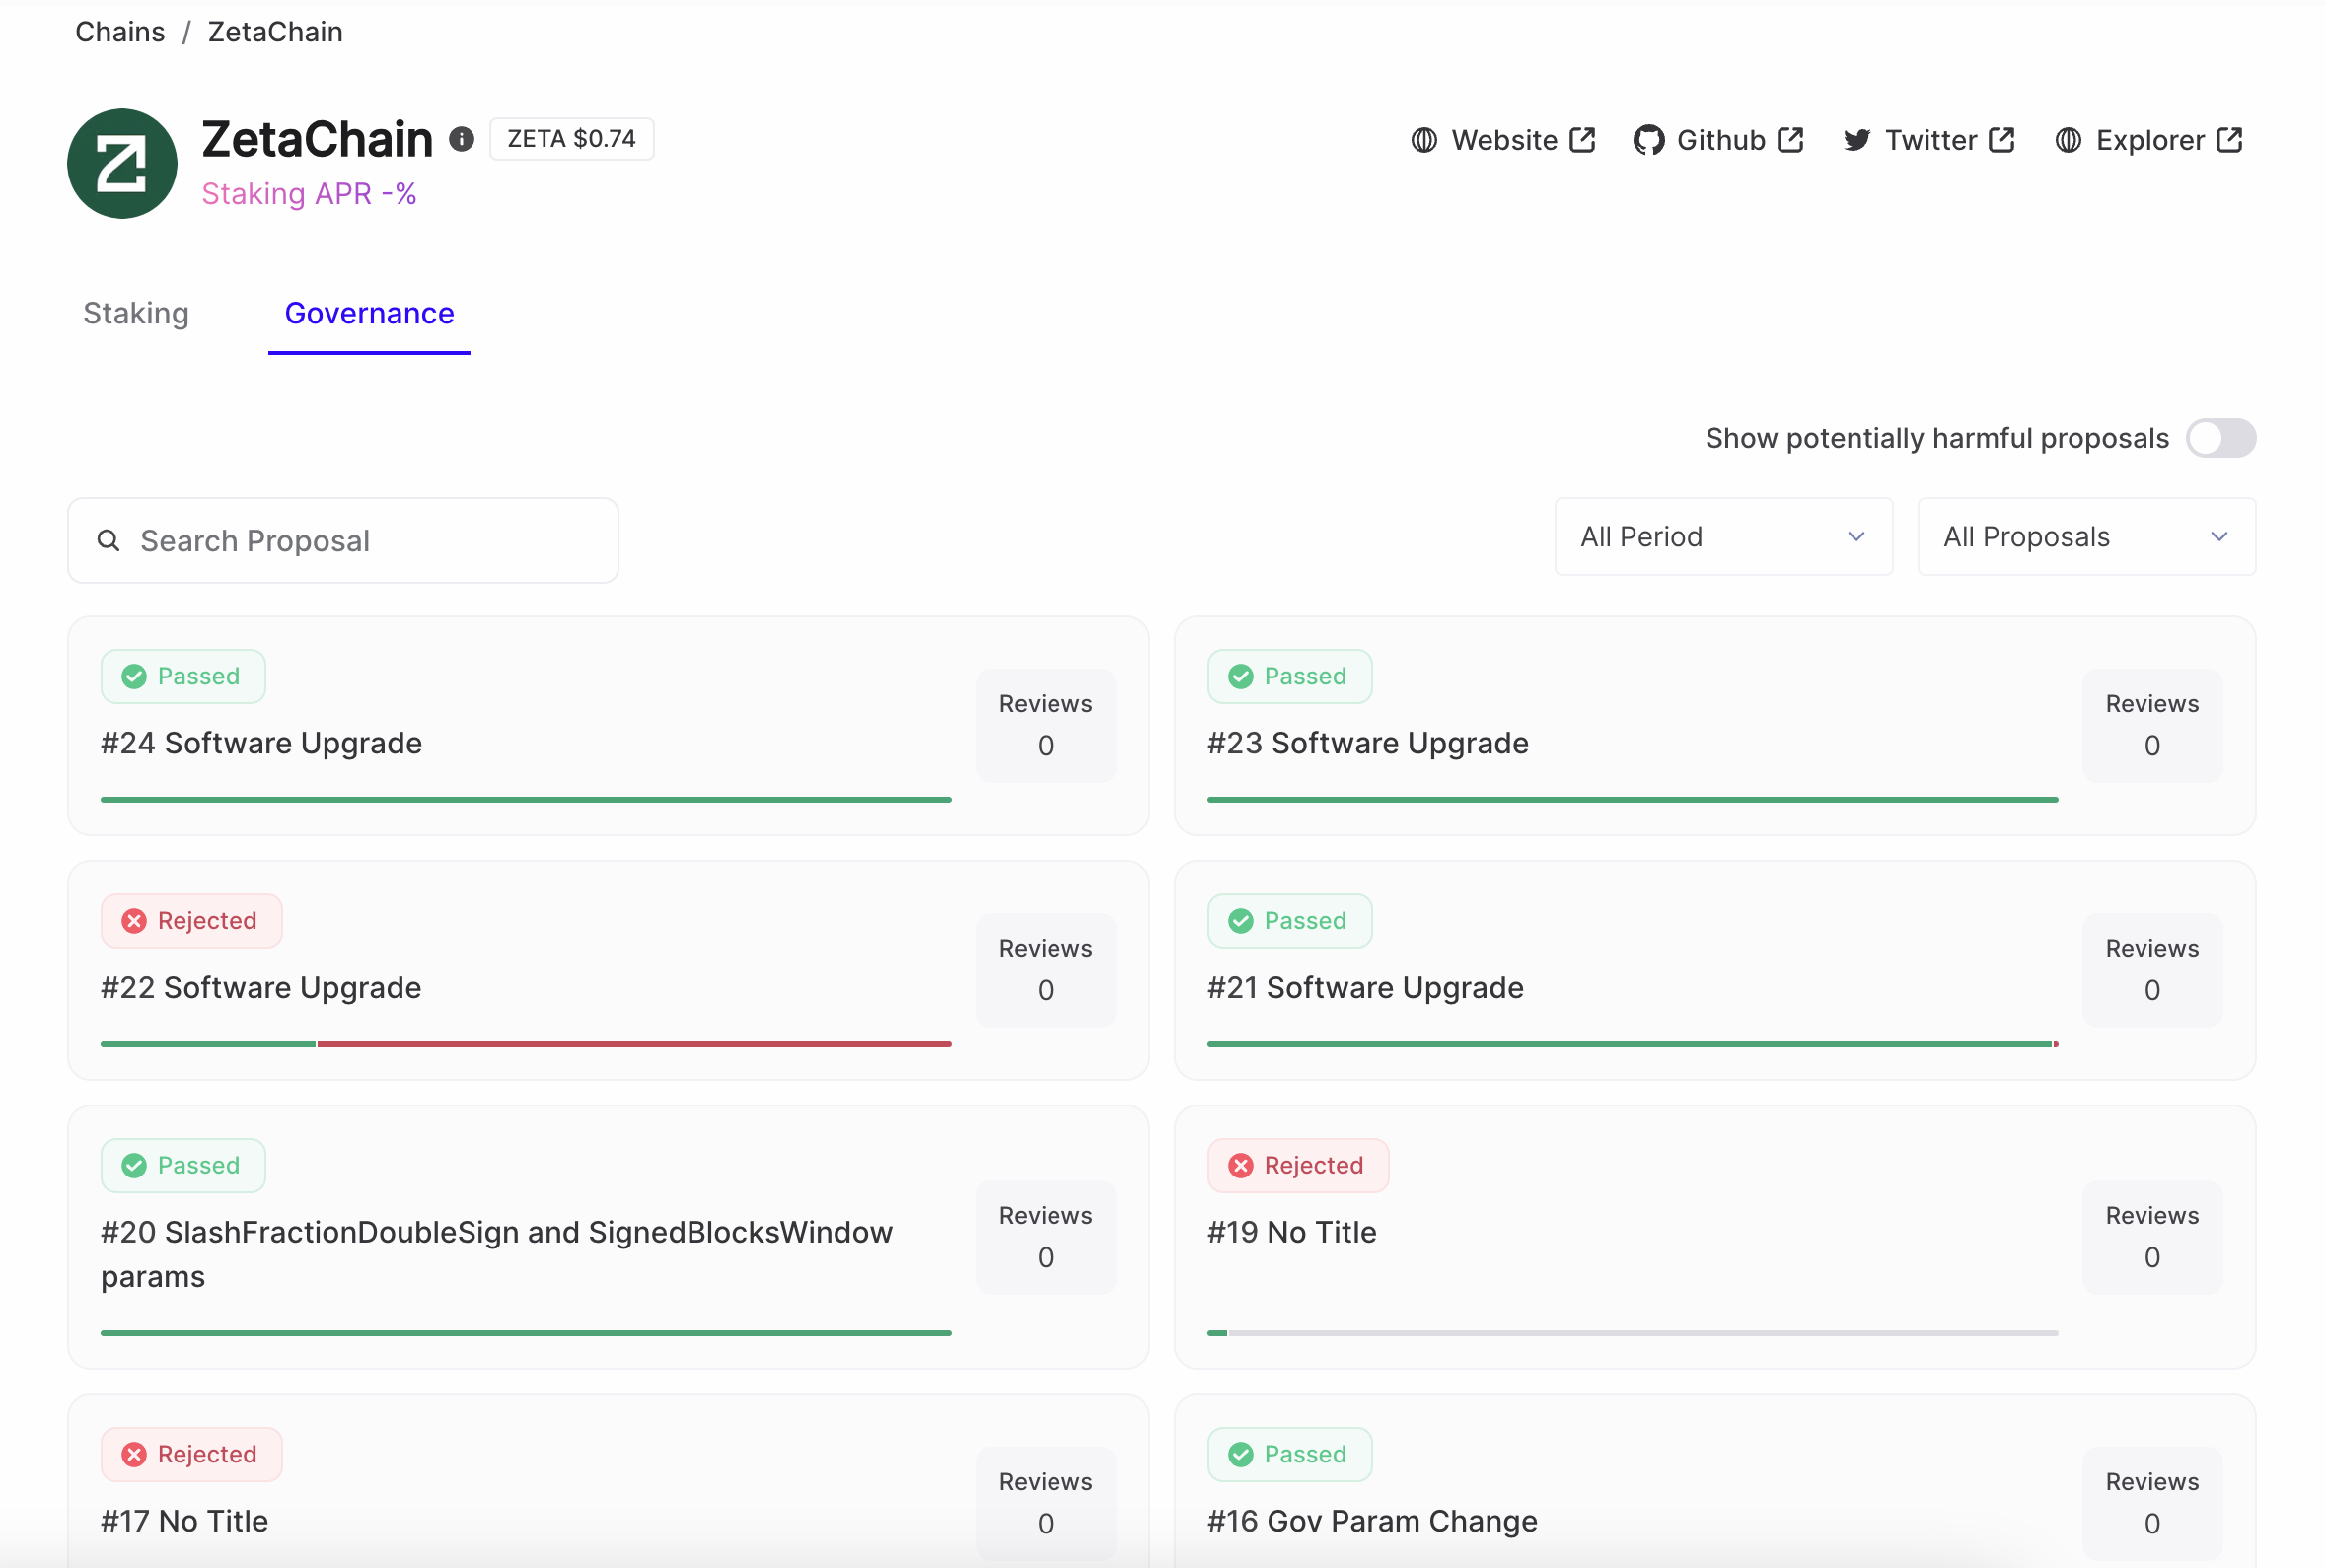Screen dimensions: 2326x1568
Task: Click the chevron arrow in All Period
Action: coord(1855,537)
